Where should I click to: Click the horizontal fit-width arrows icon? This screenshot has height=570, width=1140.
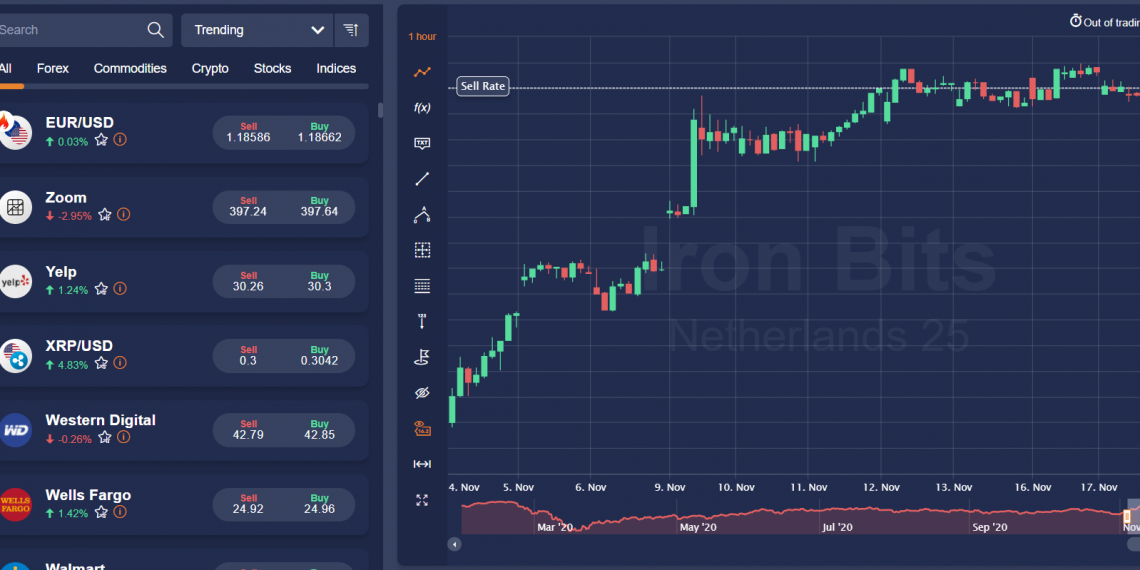(x=422, y=464)
